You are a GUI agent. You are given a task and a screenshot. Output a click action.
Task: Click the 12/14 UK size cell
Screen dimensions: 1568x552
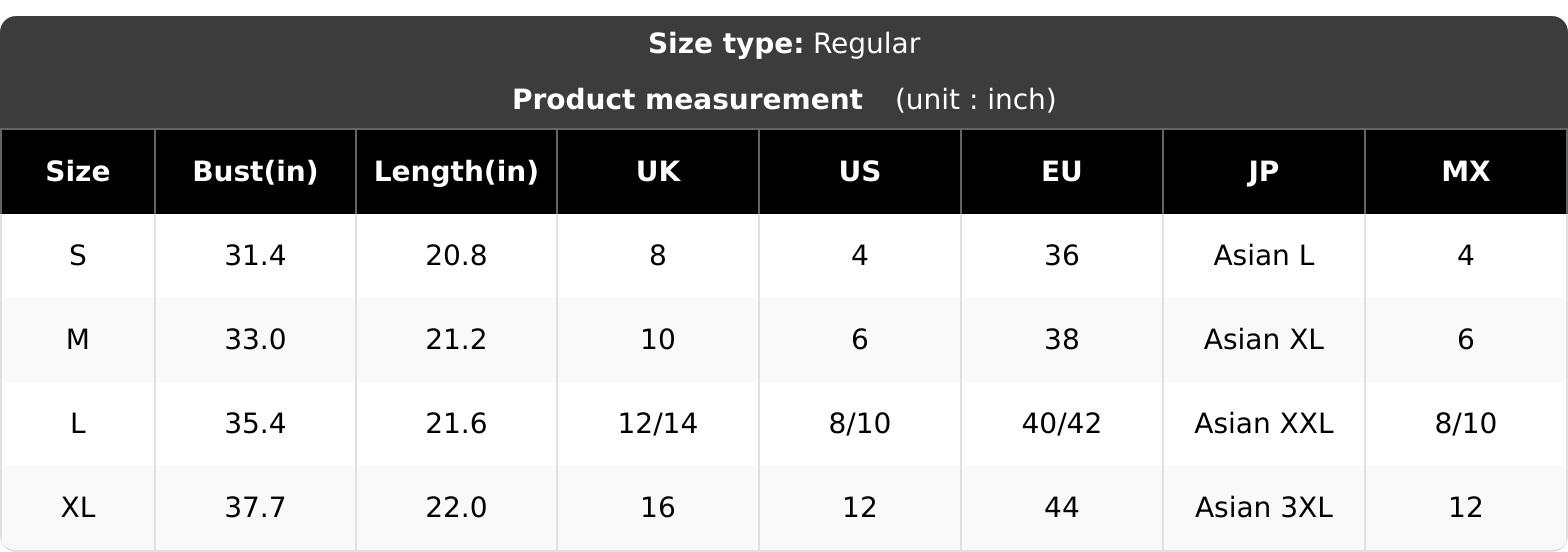click(x=658, y=424)
